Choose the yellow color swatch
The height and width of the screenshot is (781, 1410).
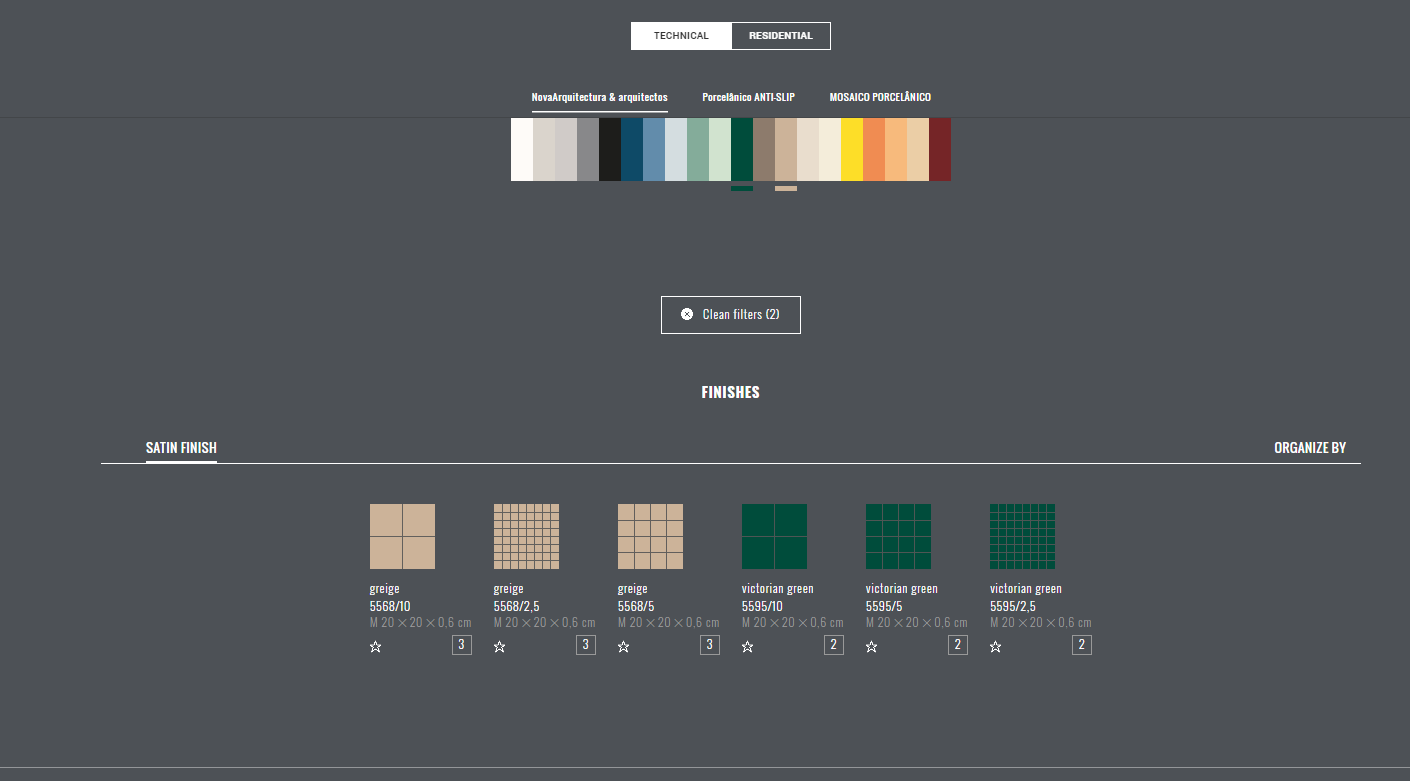tap(852, 149)
